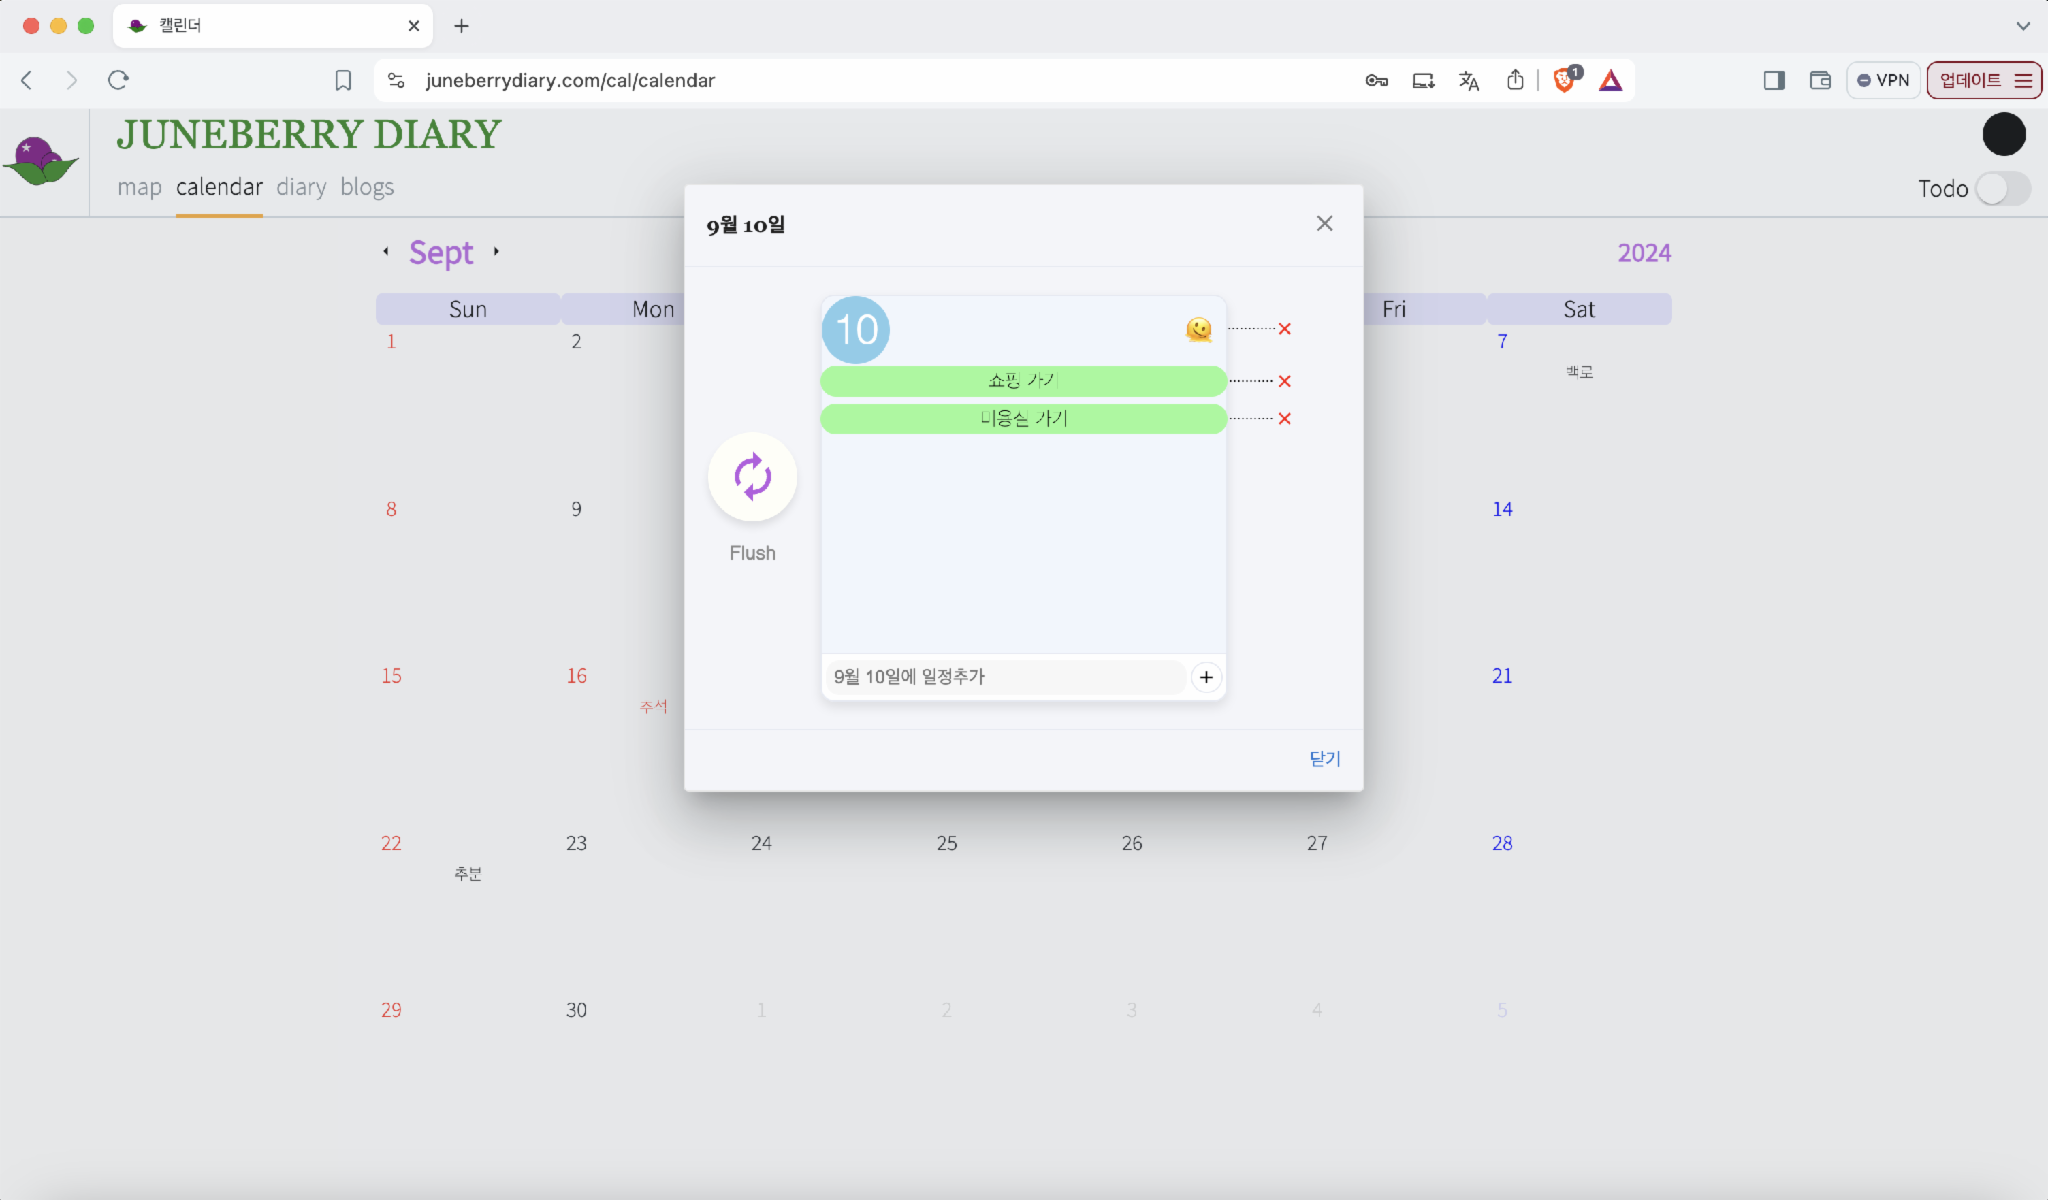The width and height of the screenshot is (2048, 1200).
Task: Close the 9월 10일 dialog with X
Action: click(1324, 224)
